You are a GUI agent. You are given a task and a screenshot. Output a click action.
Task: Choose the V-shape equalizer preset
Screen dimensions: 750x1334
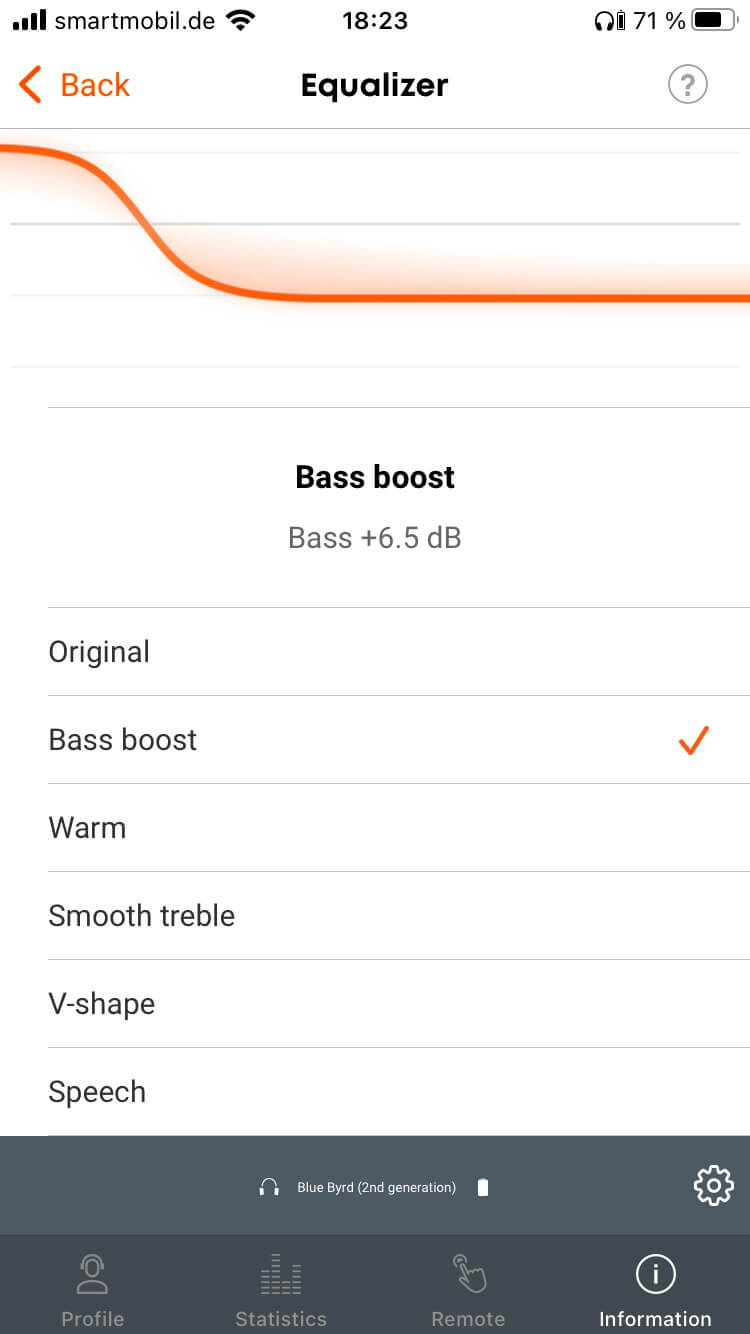[x=101, y=1004]
